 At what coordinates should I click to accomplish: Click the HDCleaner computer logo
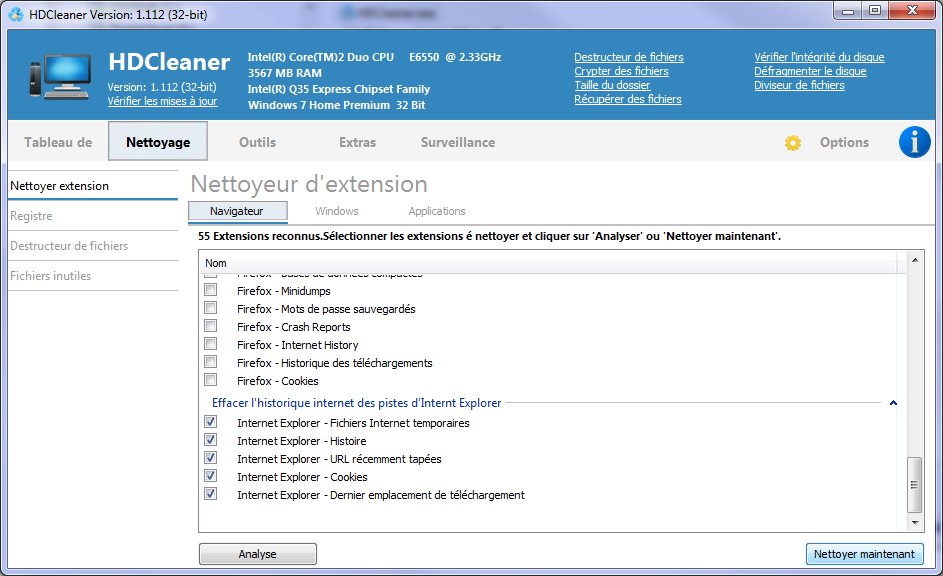(x=60, y=77)
